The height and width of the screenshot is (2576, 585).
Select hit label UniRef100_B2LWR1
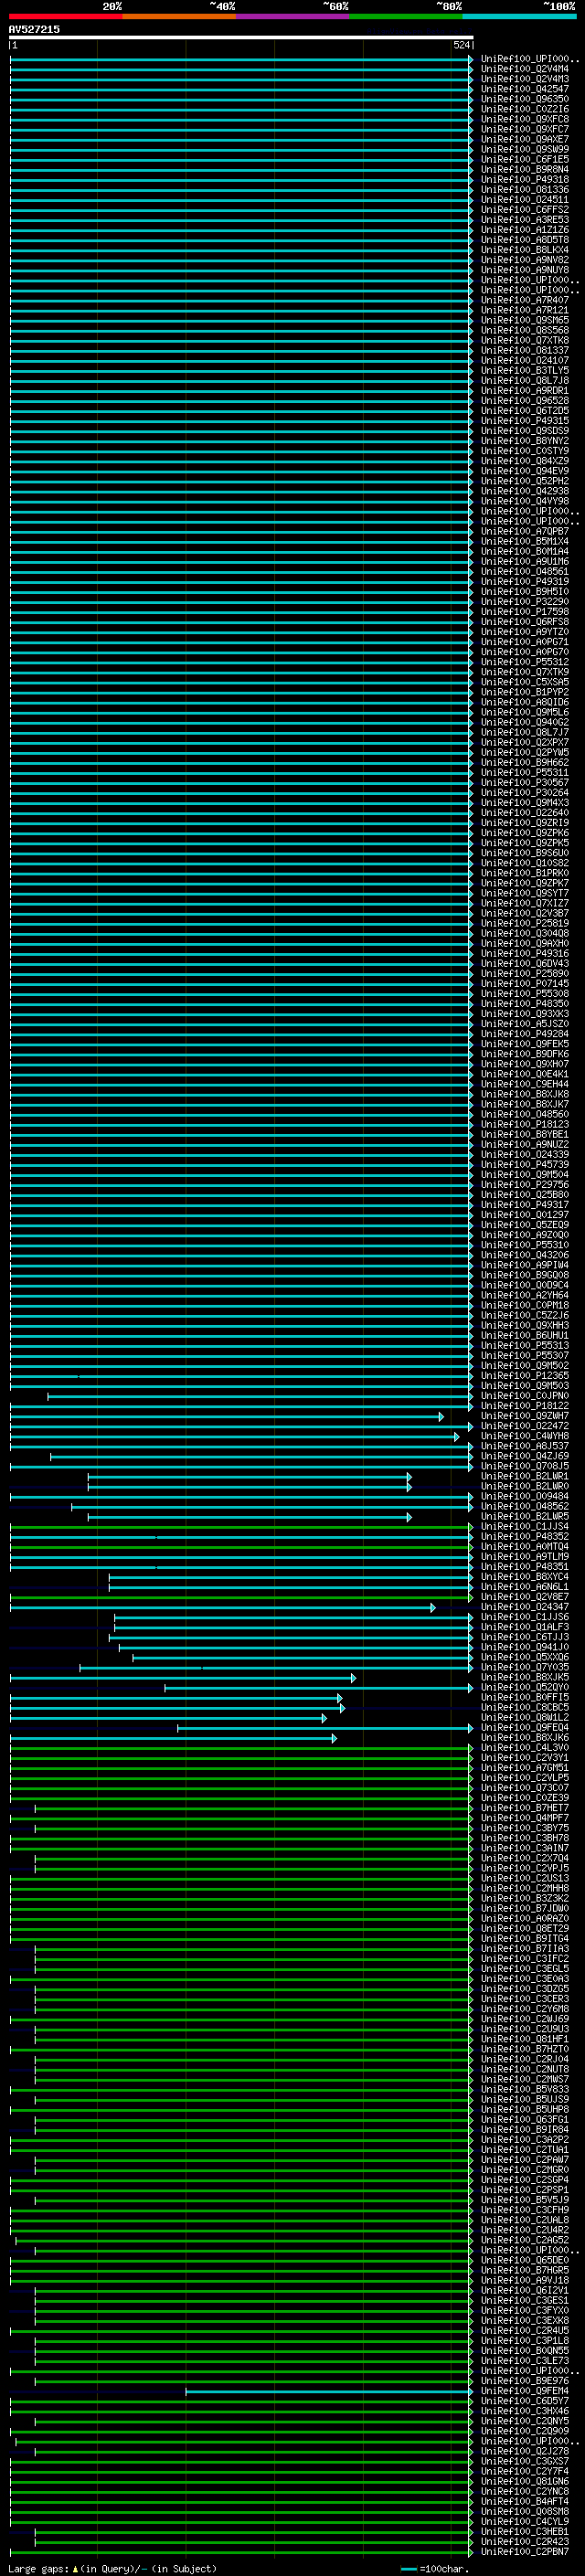point(525,1476)
